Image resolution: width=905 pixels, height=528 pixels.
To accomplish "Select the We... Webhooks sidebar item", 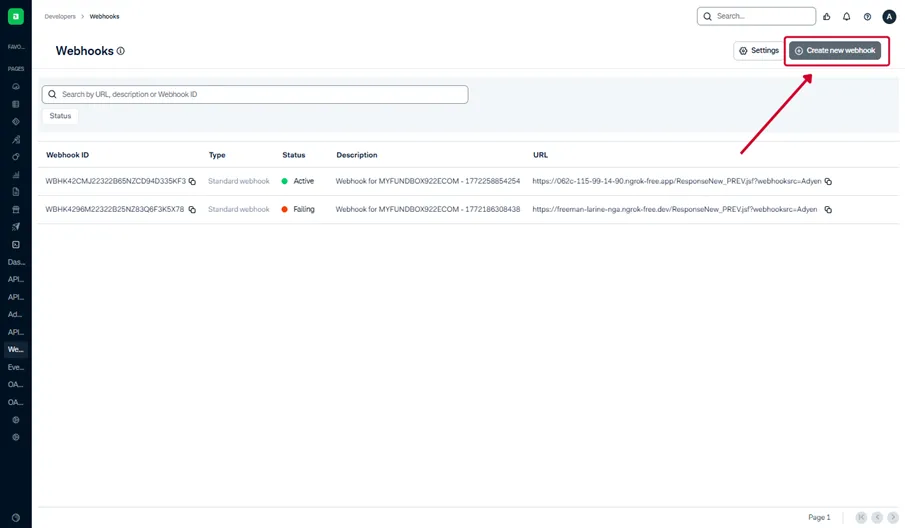I will tap(16, 349).
